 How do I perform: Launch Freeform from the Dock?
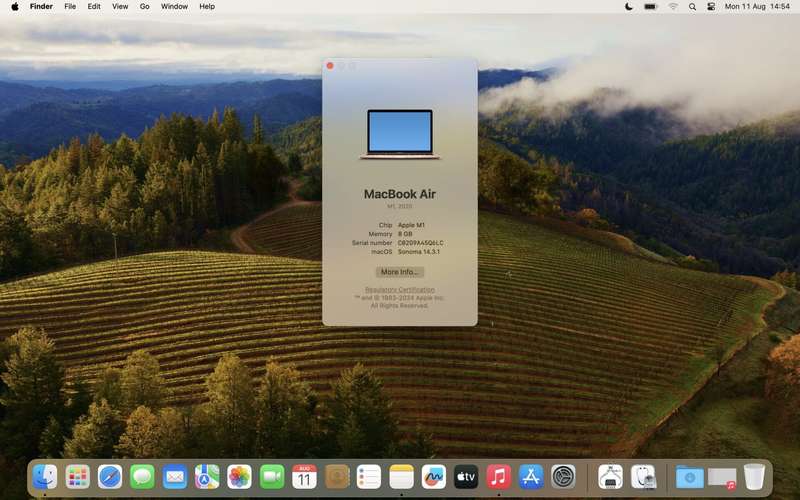(x=434, y=477)
